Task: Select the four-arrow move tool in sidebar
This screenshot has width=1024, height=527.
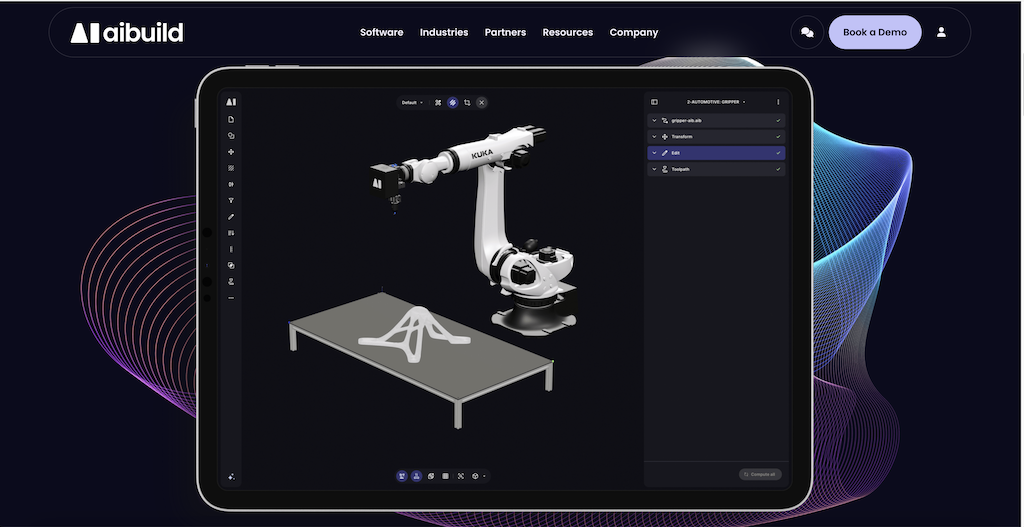Action: click(x=231, y=152)
